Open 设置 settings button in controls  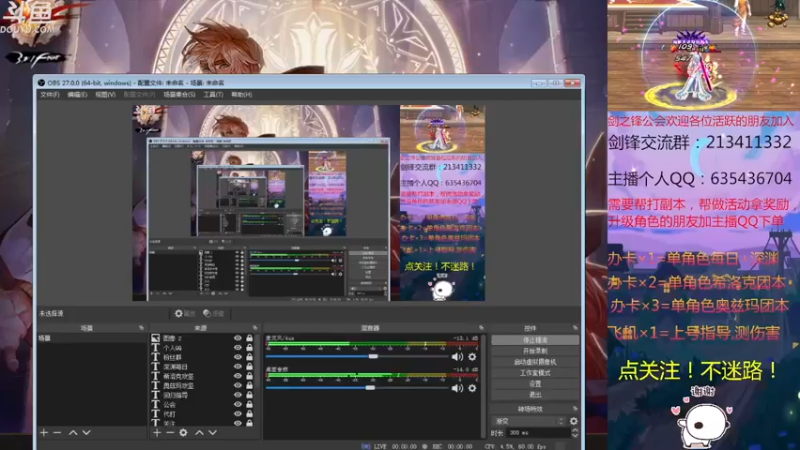click(x=535, y=384)
